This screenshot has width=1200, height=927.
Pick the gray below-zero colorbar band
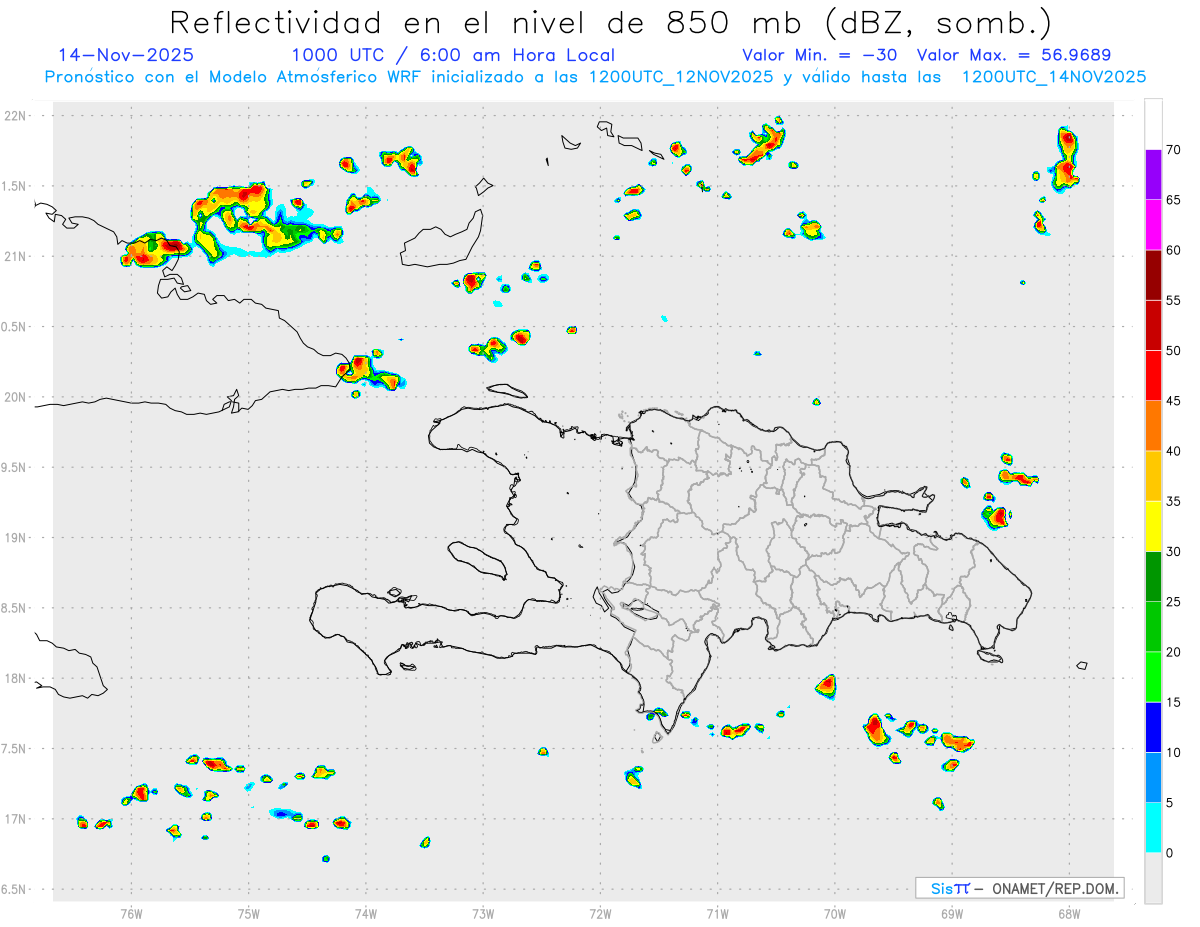pos(1153,878)
